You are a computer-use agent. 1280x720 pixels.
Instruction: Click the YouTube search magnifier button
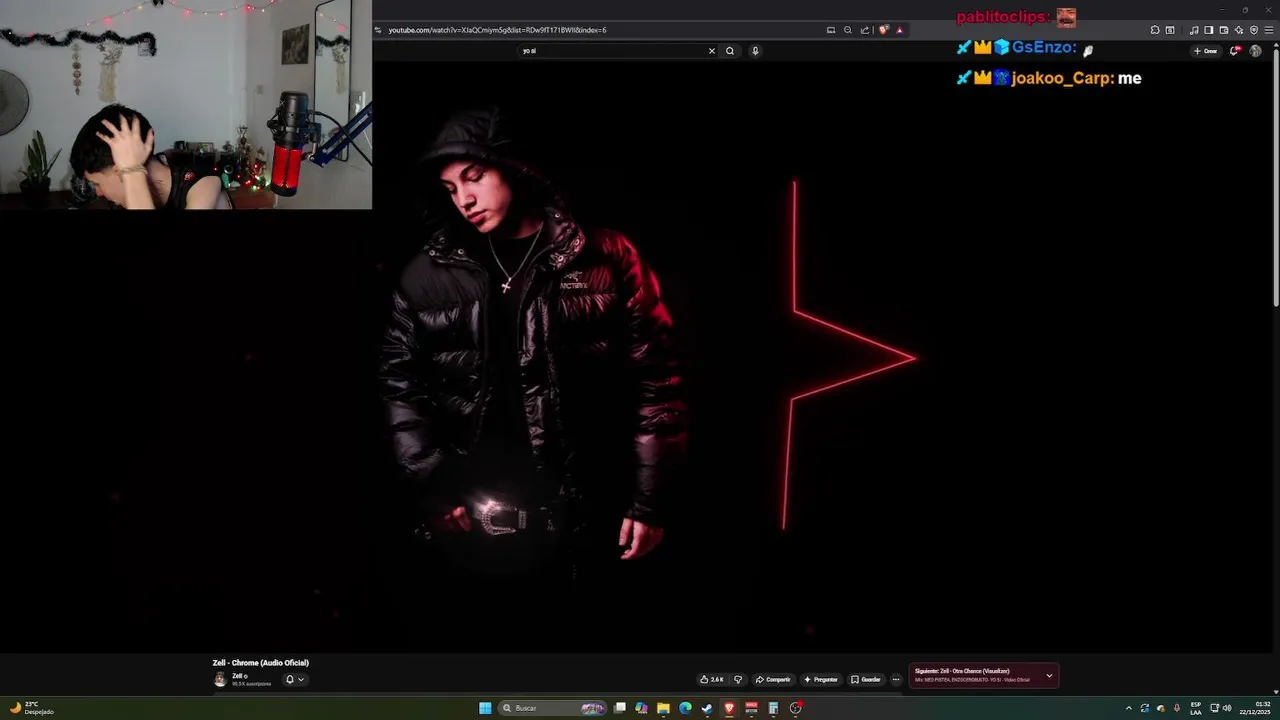point(730,51)
